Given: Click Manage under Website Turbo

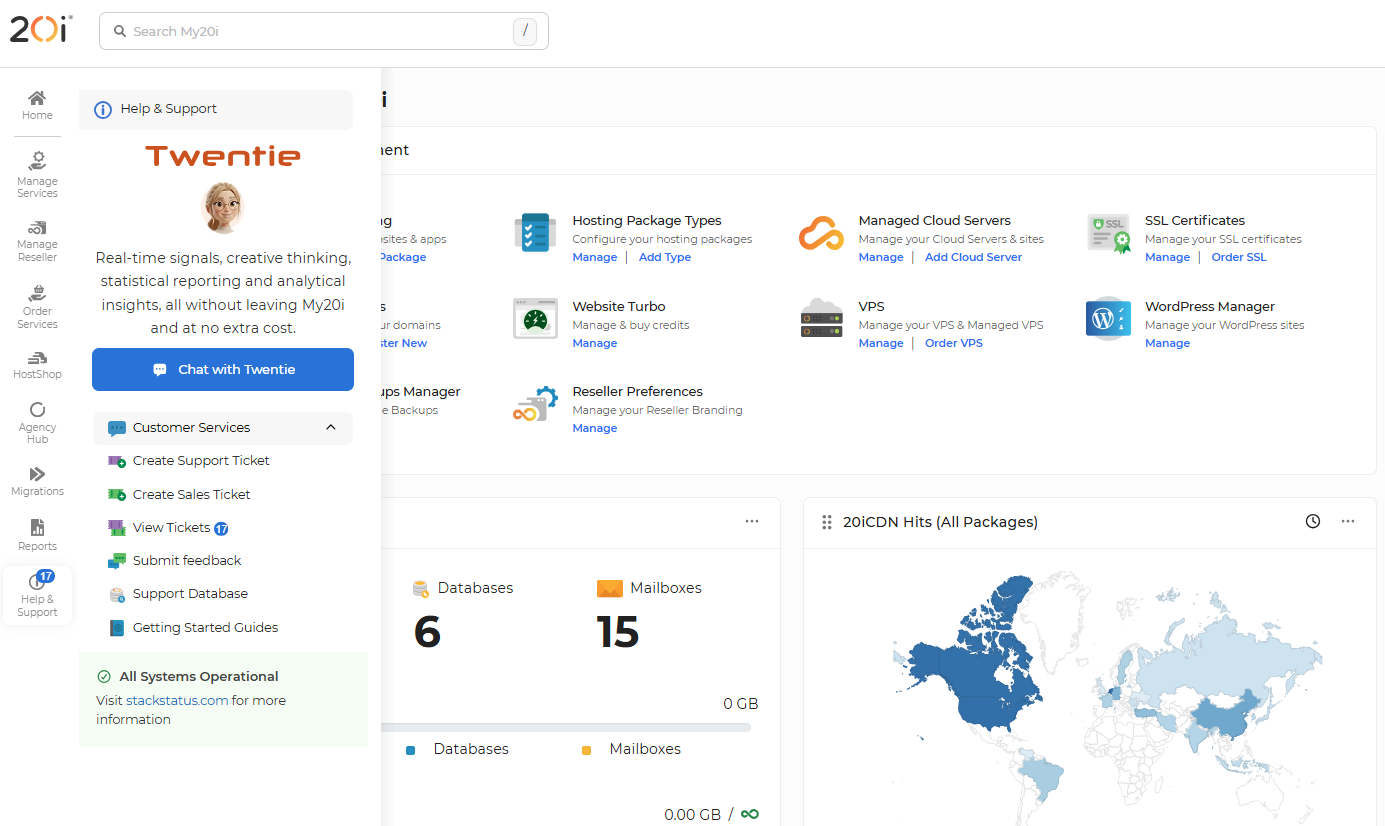Looking at the screenshot, I should coord(594,343).
